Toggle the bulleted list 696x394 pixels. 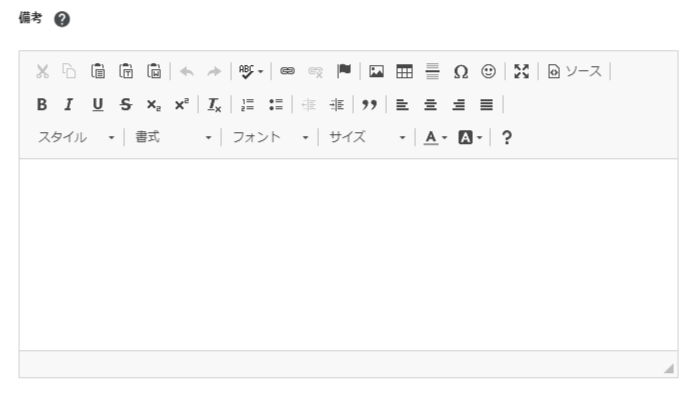click(x=276, y=105)
